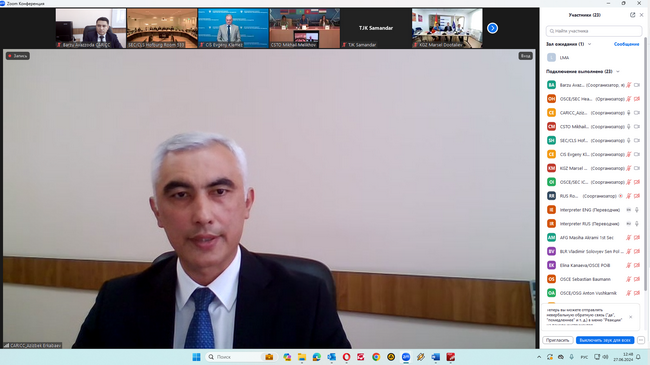Unmute OSCE Sebastian Baumann microphone icon

pos(629,279)
